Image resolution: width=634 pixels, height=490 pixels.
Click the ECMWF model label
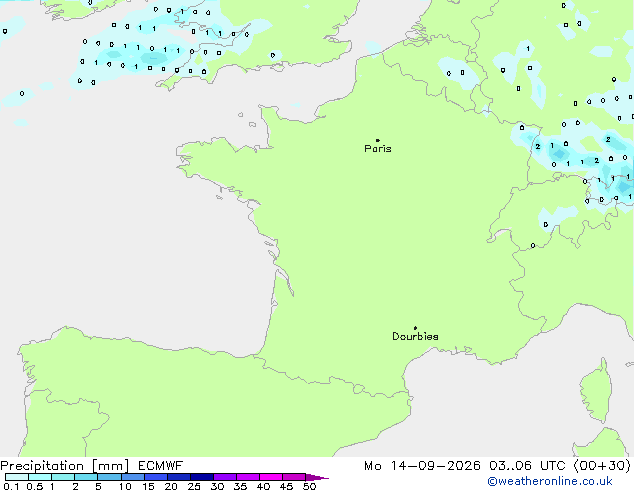161,466
